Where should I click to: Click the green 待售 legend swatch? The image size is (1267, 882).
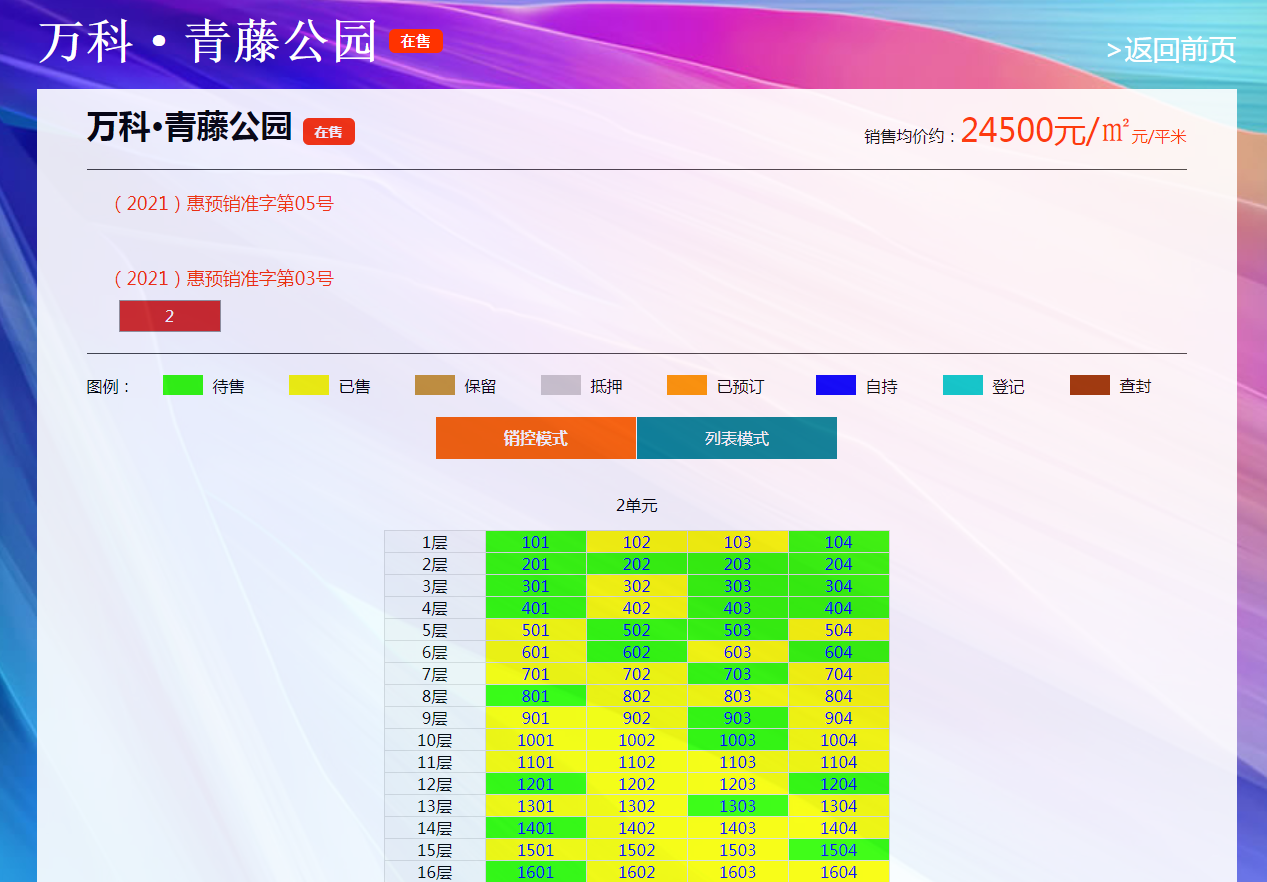tap(183, 385)
